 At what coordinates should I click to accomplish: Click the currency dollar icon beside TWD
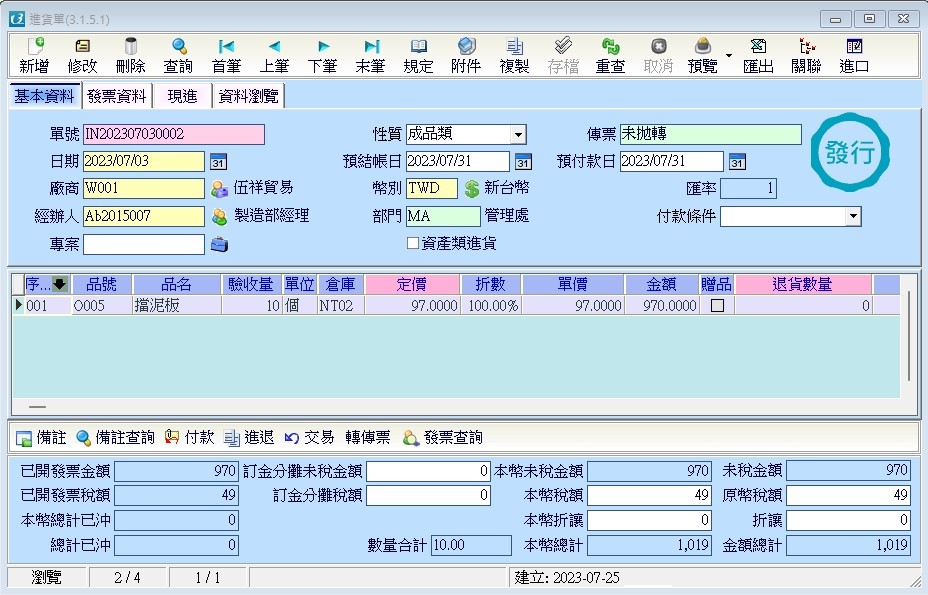[x=472, y=189]
